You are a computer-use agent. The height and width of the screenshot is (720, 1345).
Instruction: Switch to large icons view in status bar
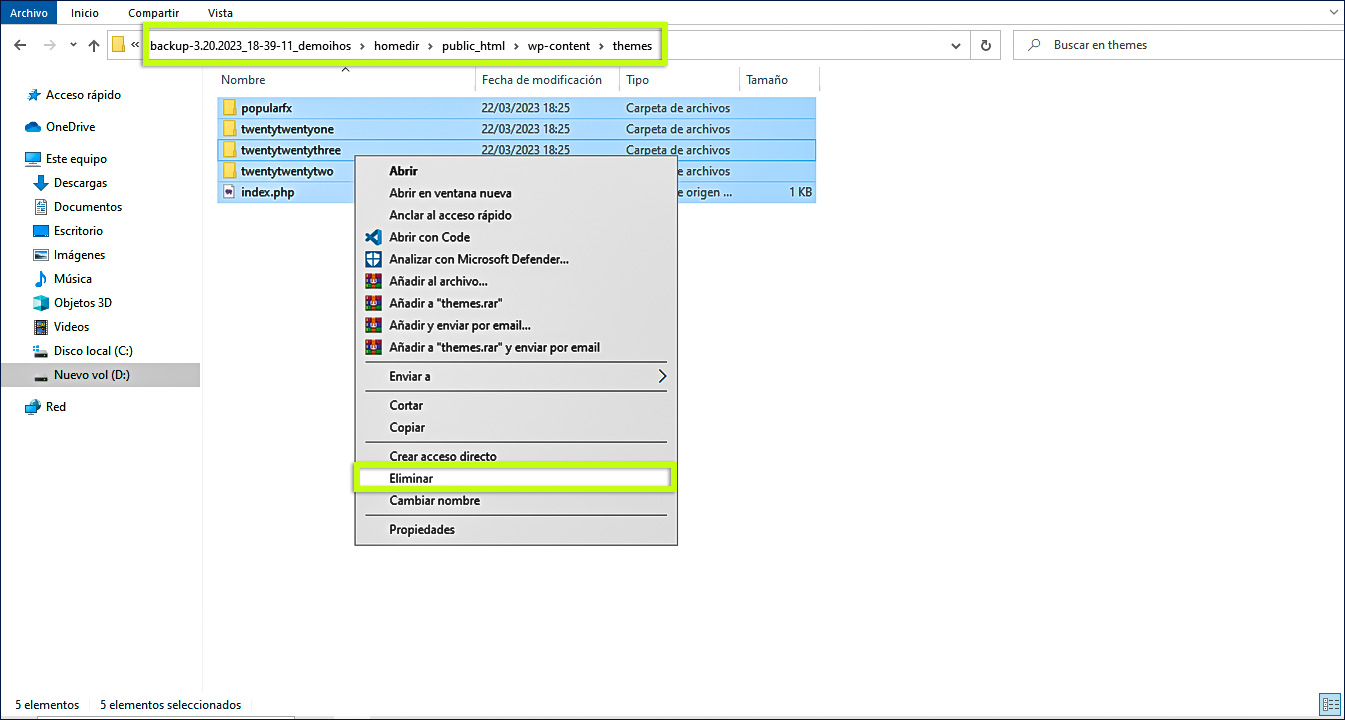click(1330, 705)
